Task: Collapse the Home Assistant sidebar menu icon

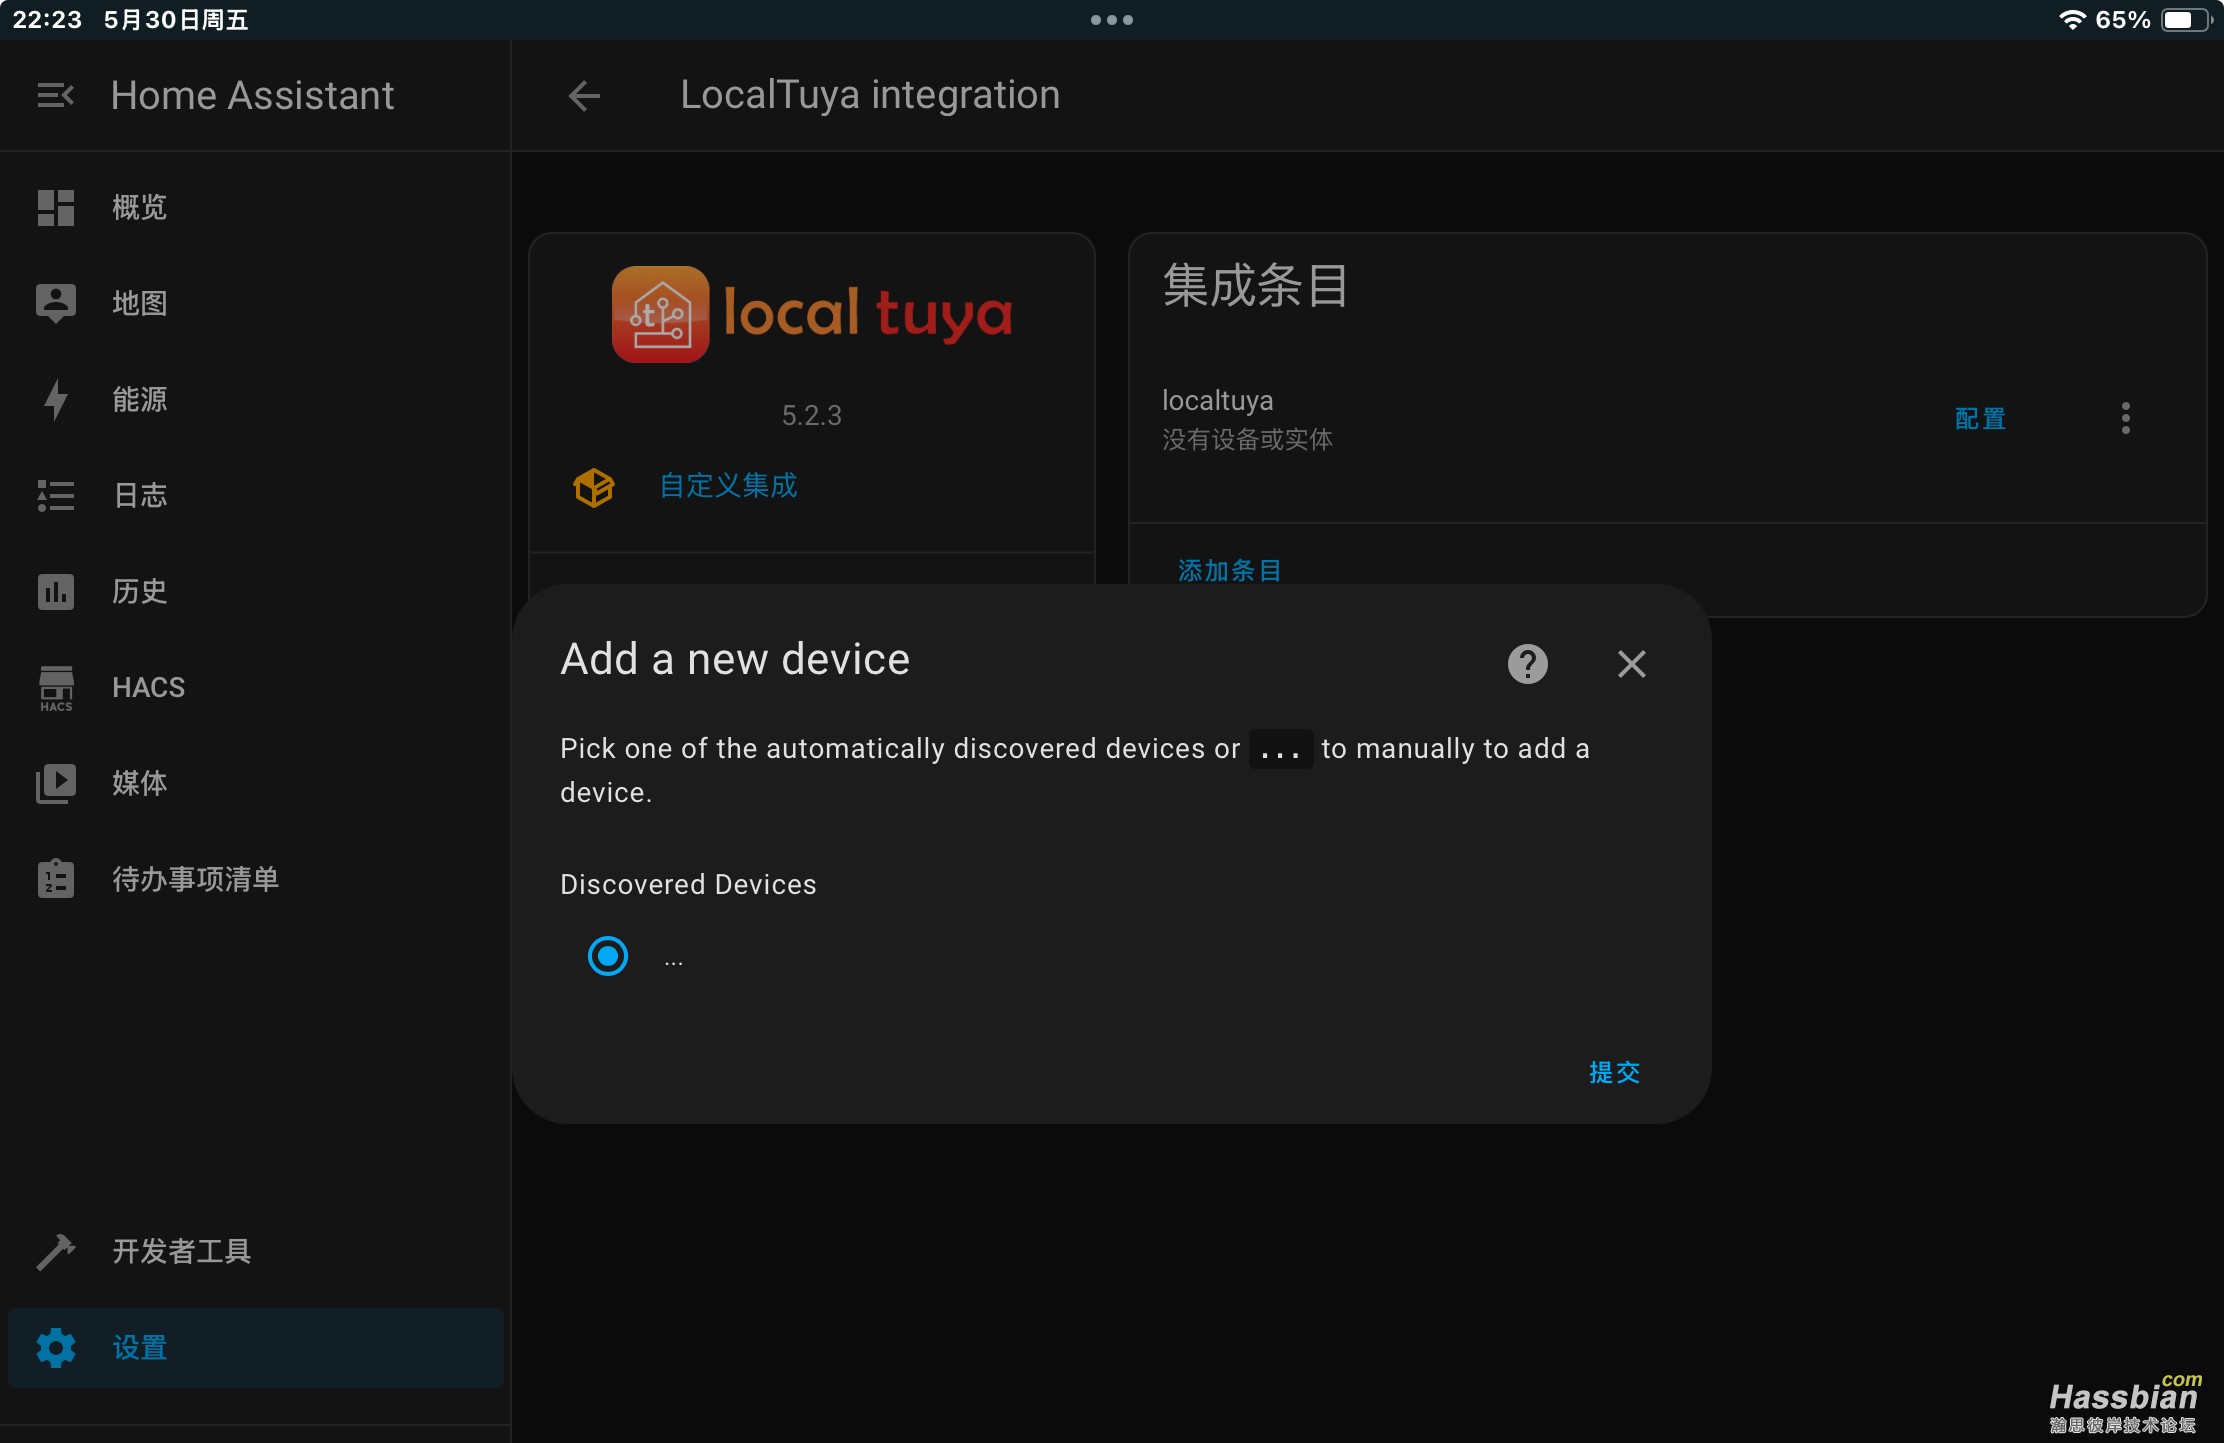Action: coord(55,96)
